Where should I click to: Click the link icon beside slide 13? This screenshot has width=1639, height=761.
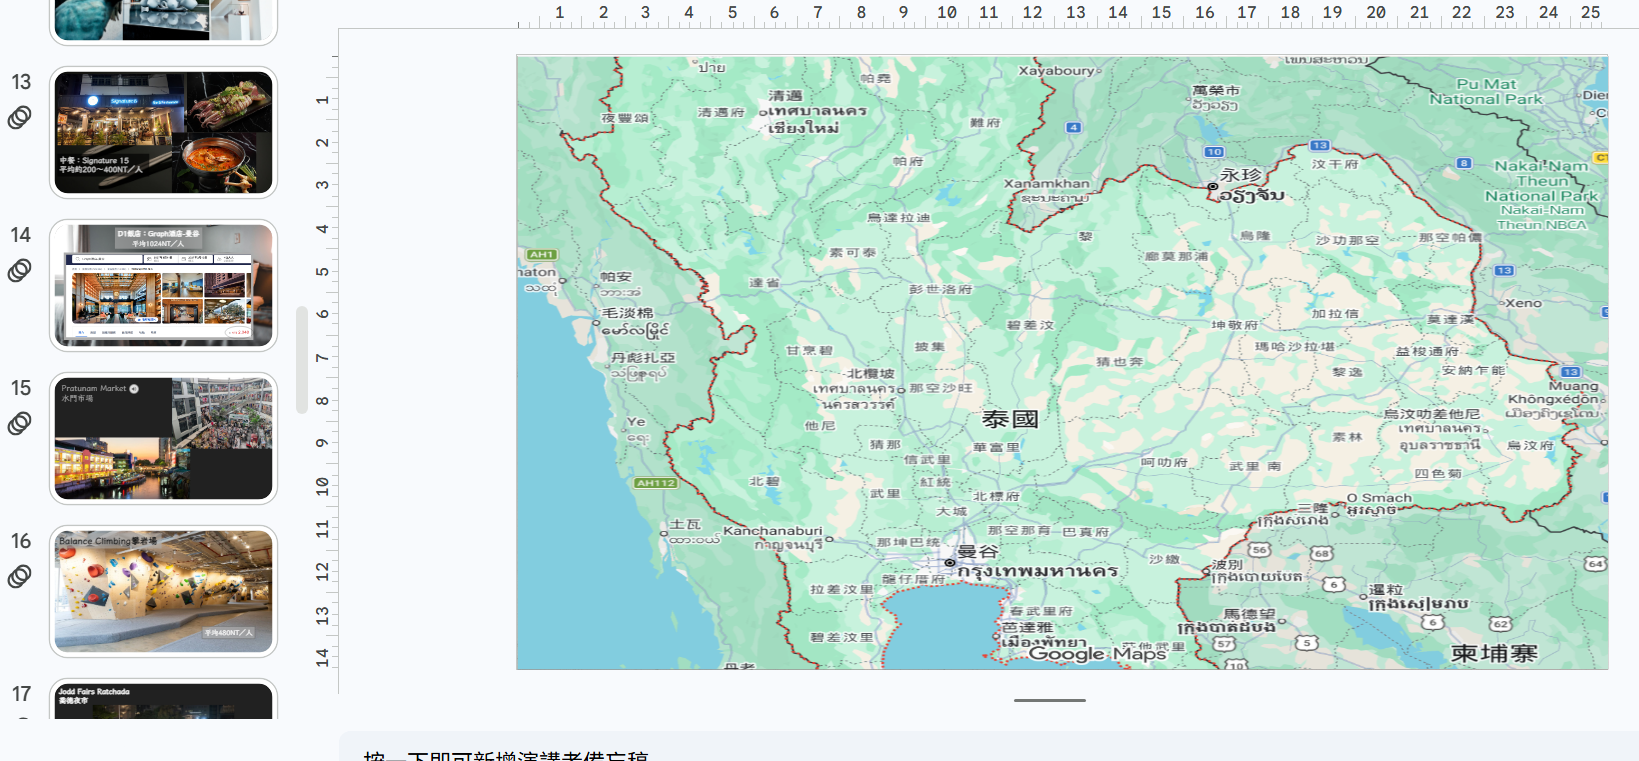(20, 118)
